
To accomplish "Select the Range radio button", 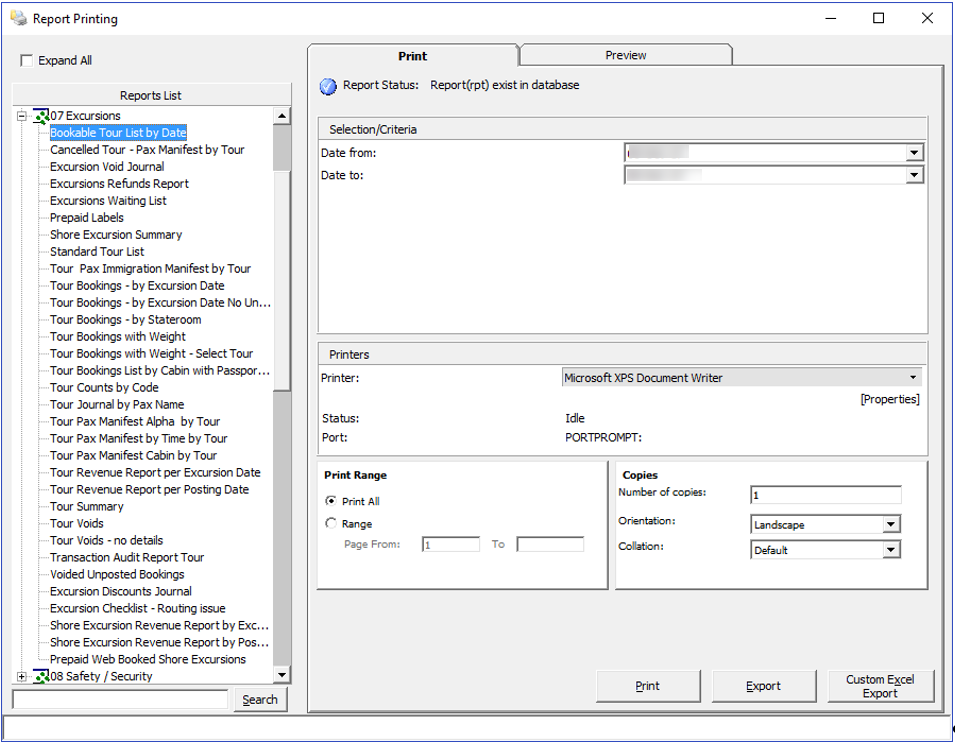I will point(330,523).
